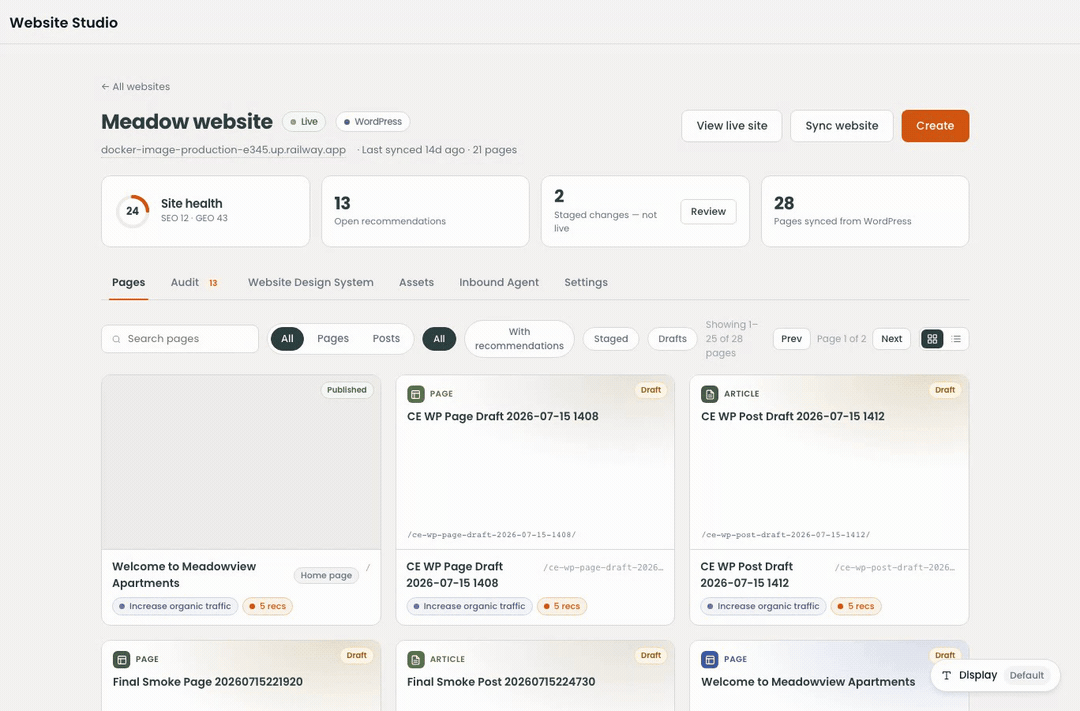Click article icon on Final Smoke Post card
The height and width of the screenshot is (711, 1080).
[415, 659]
